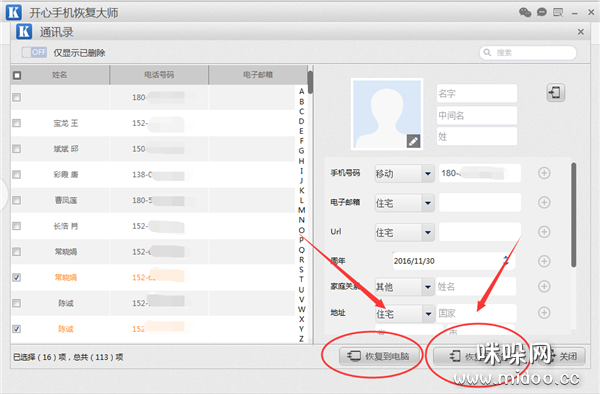
Task: Add another Url with plus icon
Action: (544, 231)
